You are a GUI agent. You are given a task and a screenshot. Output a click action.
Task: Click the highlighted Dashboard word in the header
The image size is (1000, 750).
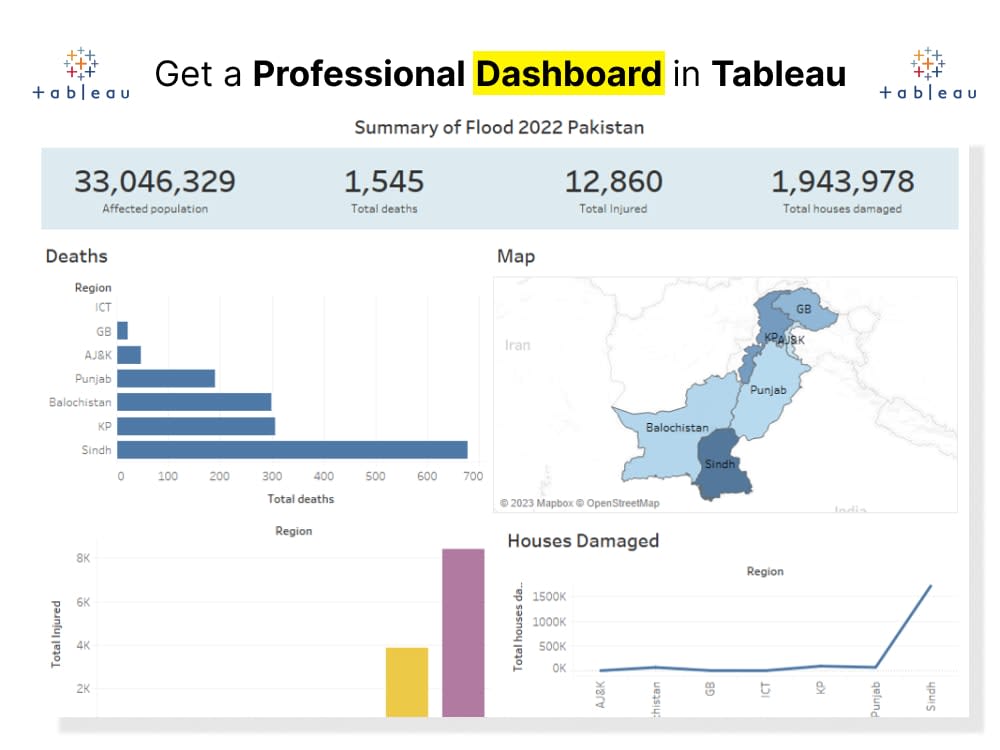pyautogui.click(x=570, y=73)
